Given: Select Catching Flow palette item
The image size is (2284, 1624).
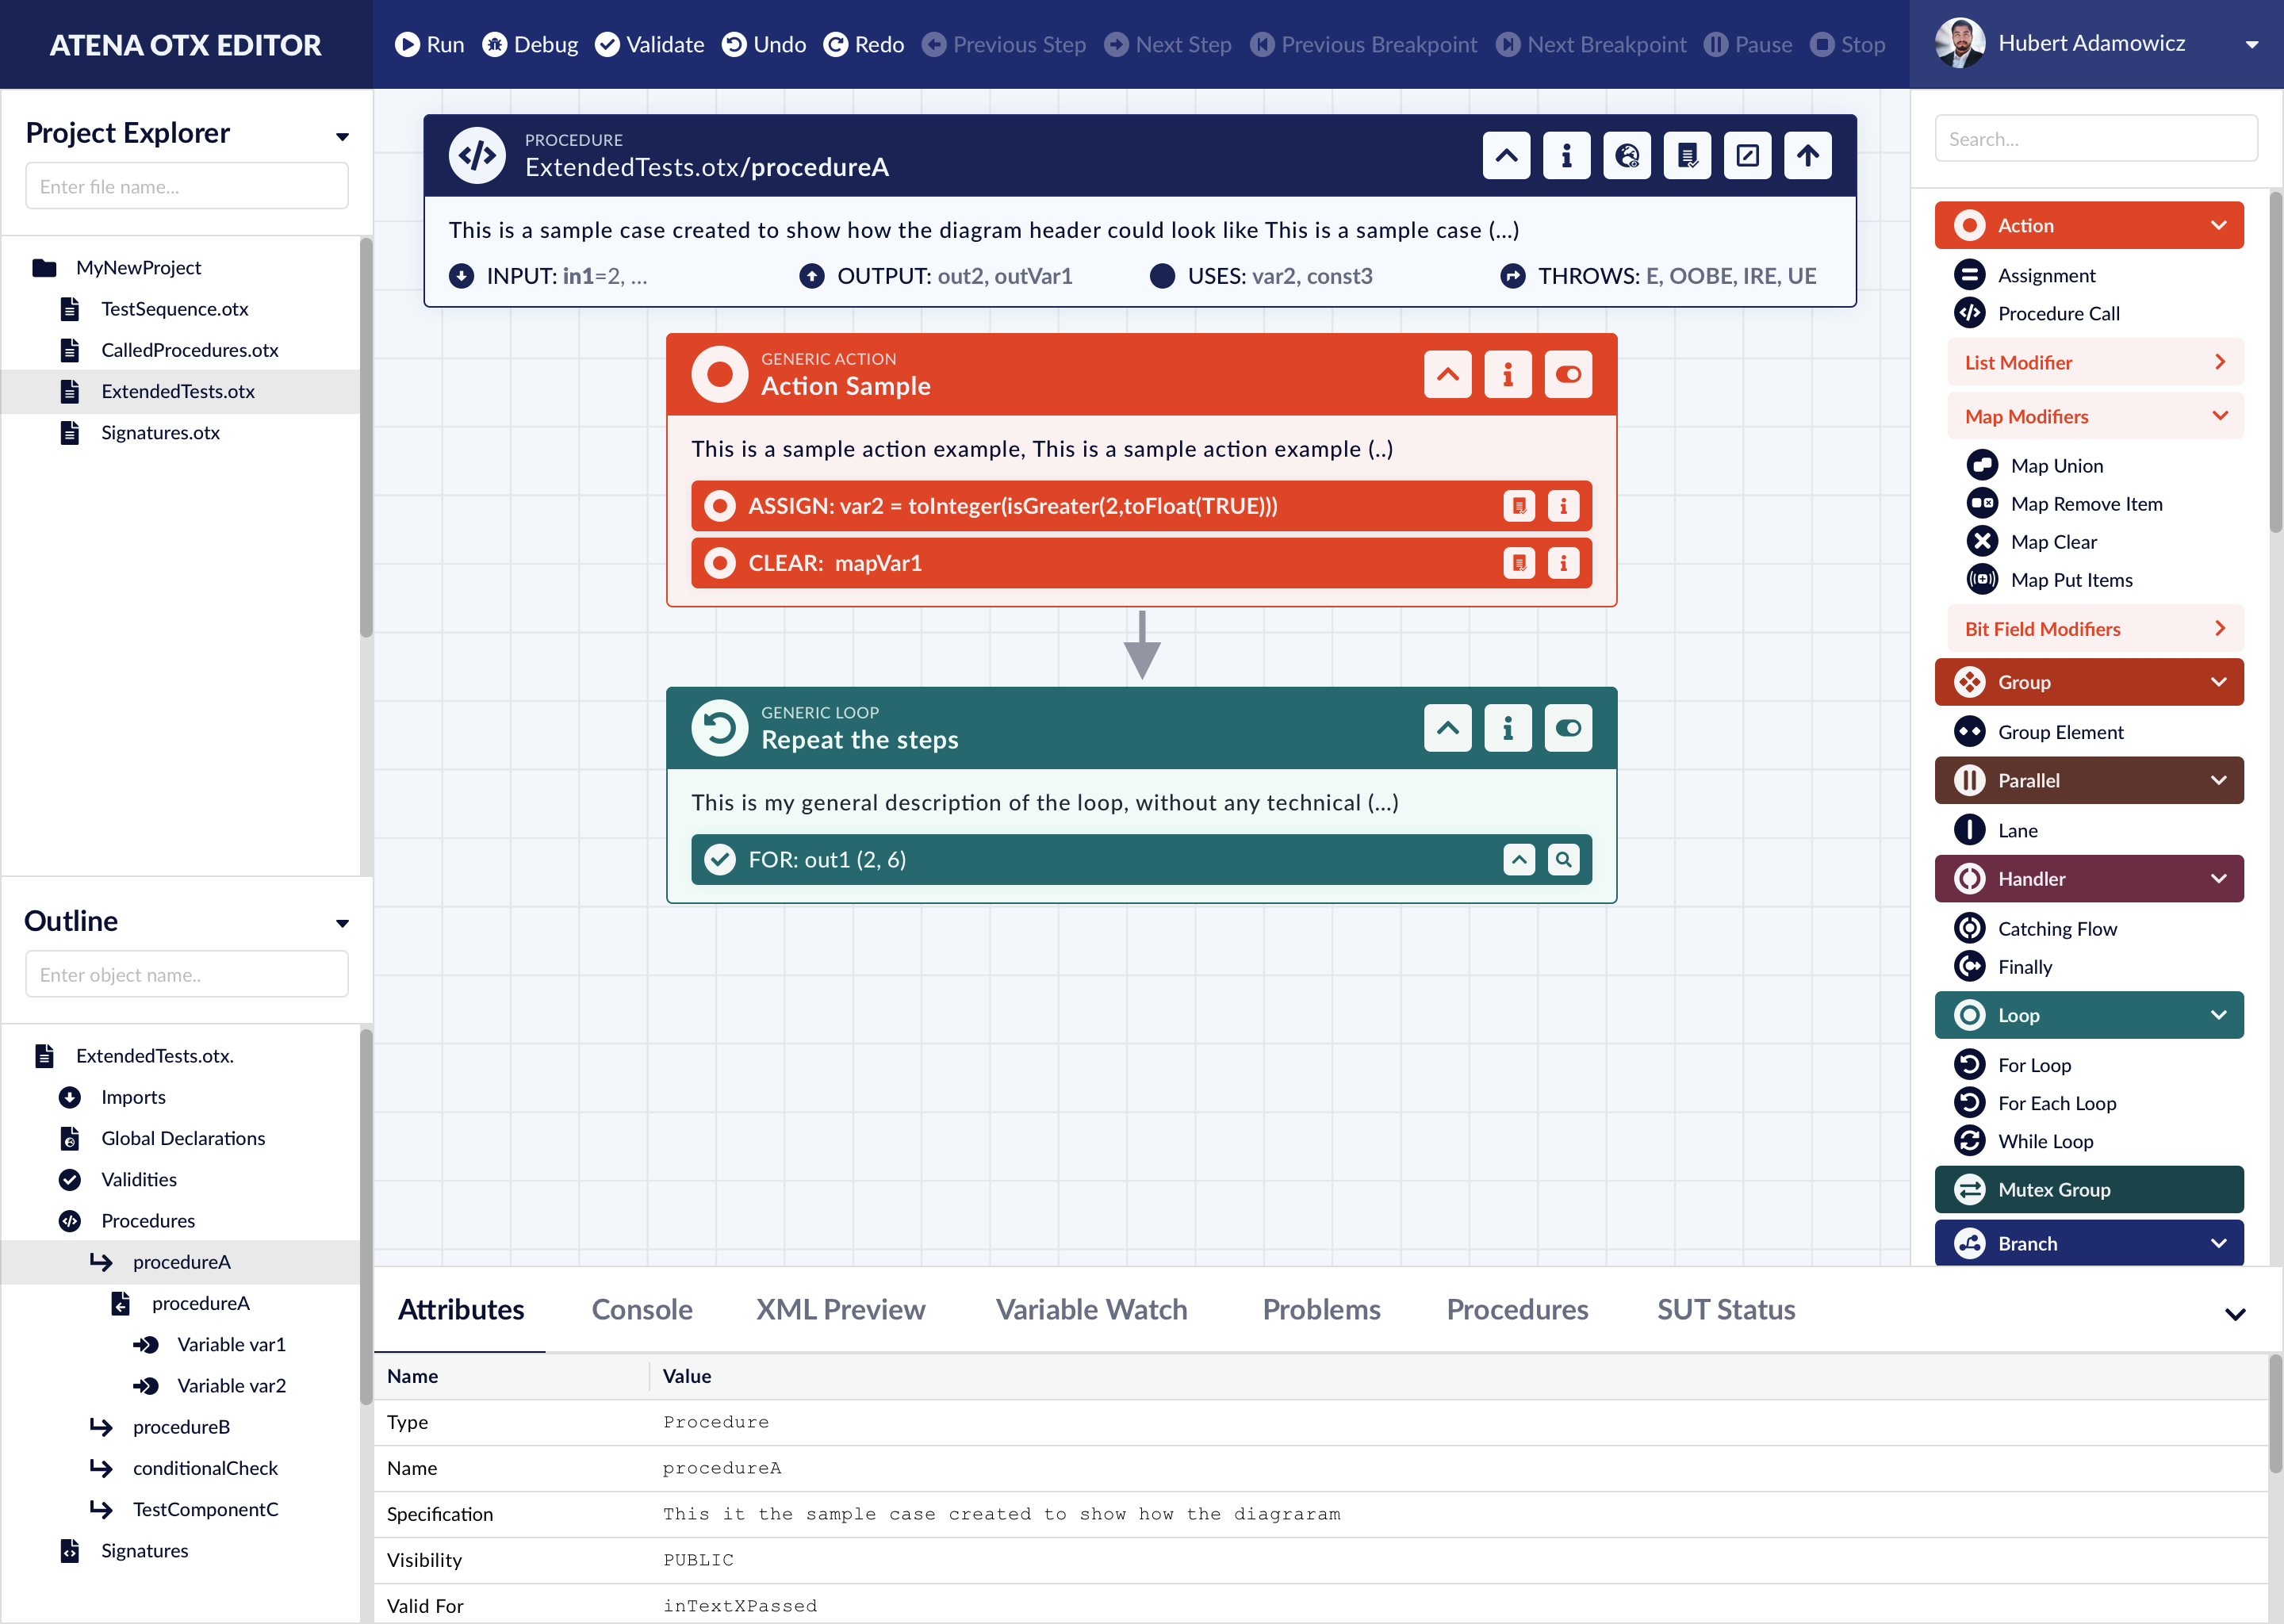Looking at the screenshot, I should [x=2036, y=928].
